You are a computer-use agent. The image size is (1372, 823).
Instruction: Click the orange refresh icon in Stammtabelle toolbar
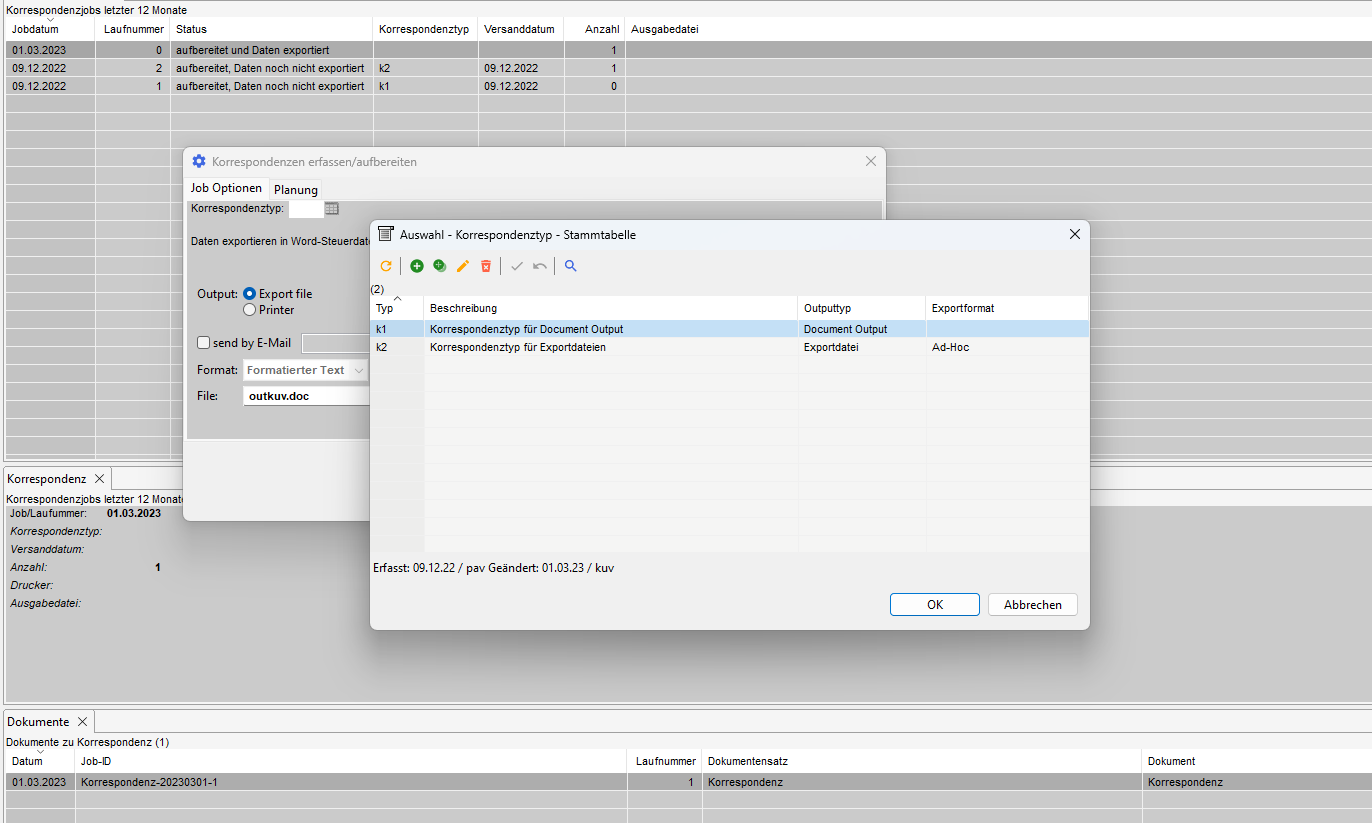(386, 266)
